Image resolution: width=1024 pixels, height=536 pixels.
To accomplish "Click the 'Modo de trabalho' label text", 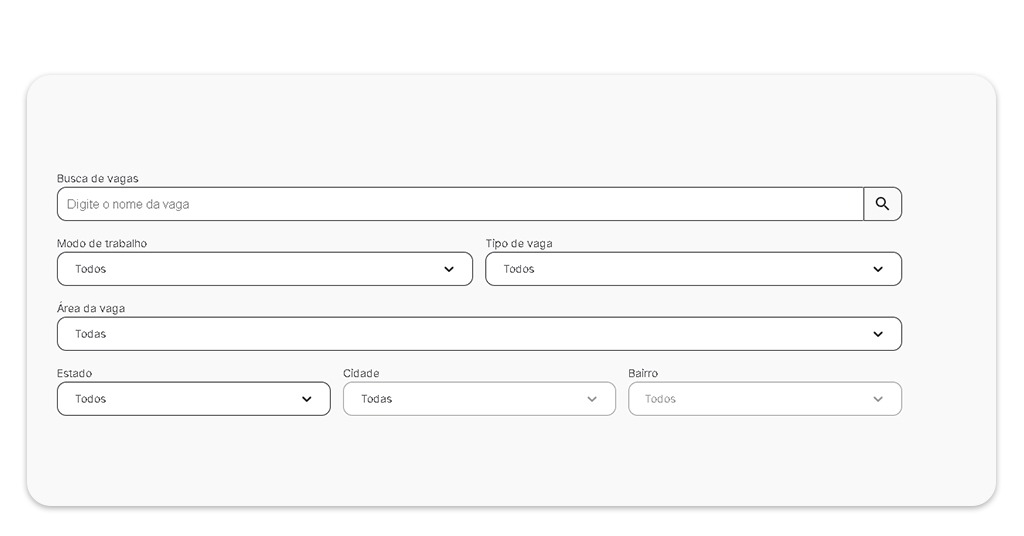I will [x=102, y=244].
